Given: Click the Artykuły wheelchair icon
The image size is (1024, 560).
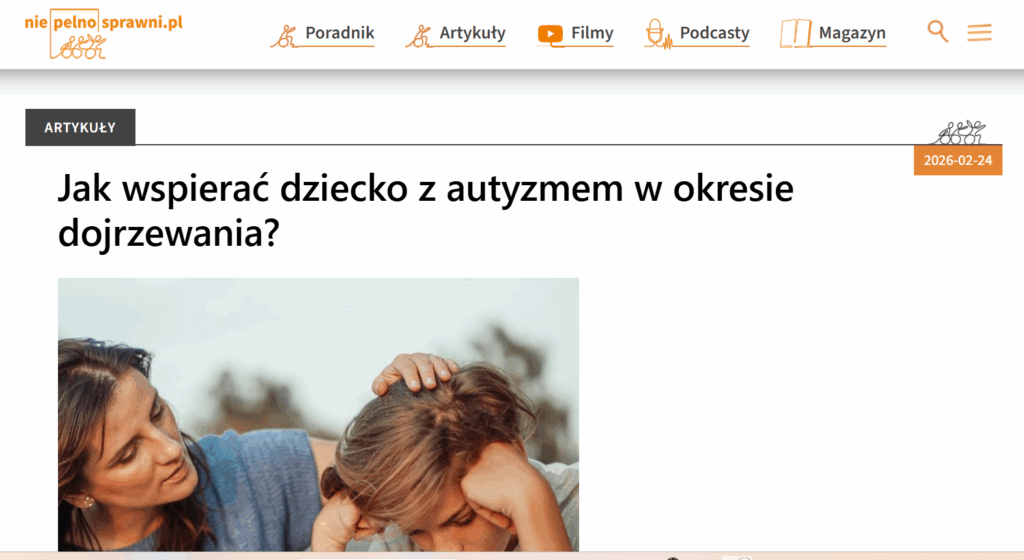Looking at the screenshot, I should (419, 36).
